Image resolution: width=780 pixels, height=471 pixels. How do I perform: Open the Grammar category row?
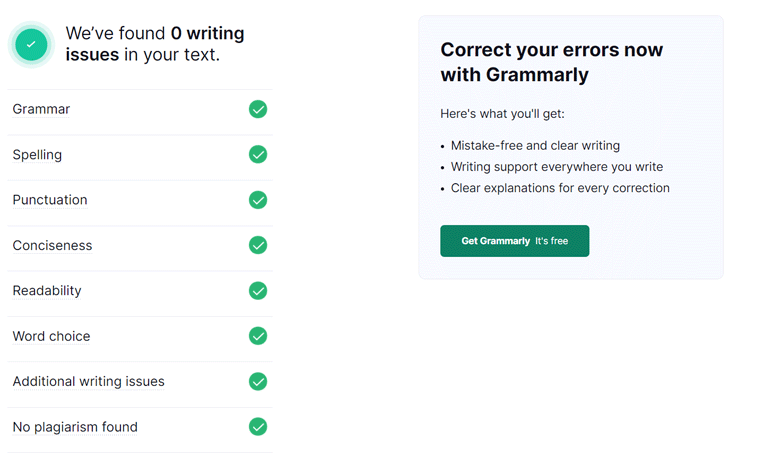(41, 109)
